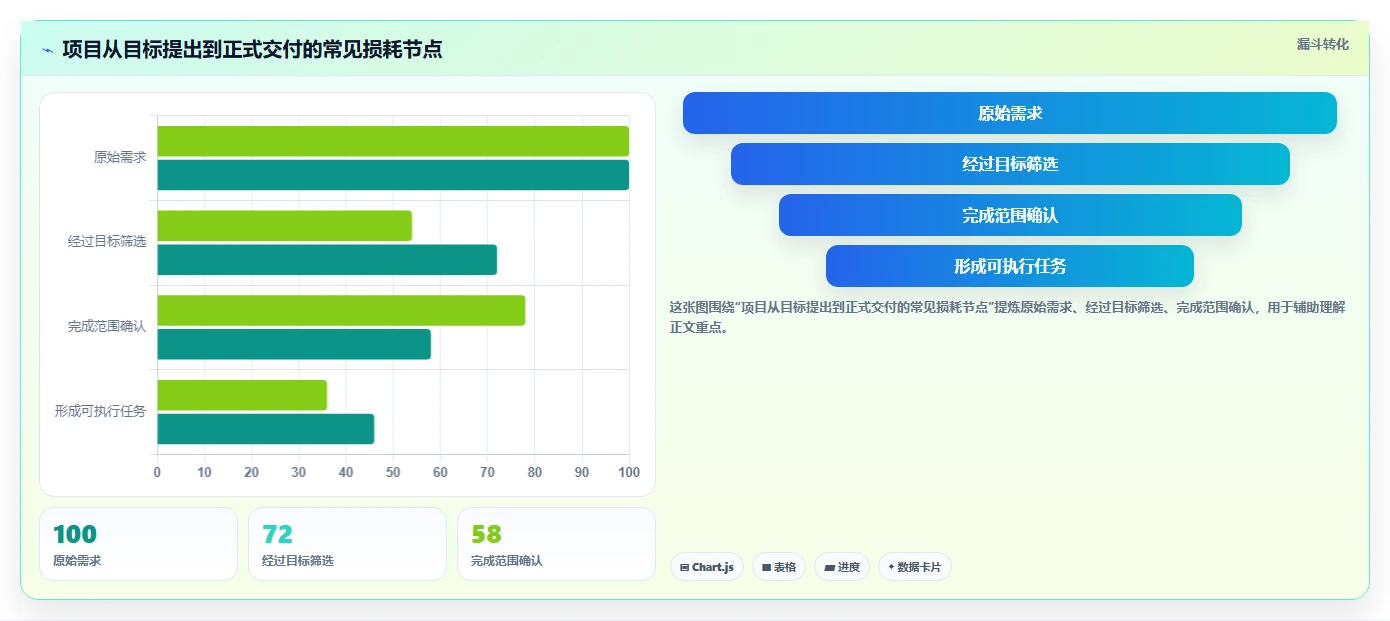This screenshot has height=621, width=1390.
Task: Click the 经过目标筛选 y-axis label
Action: [x=107, y=242]
